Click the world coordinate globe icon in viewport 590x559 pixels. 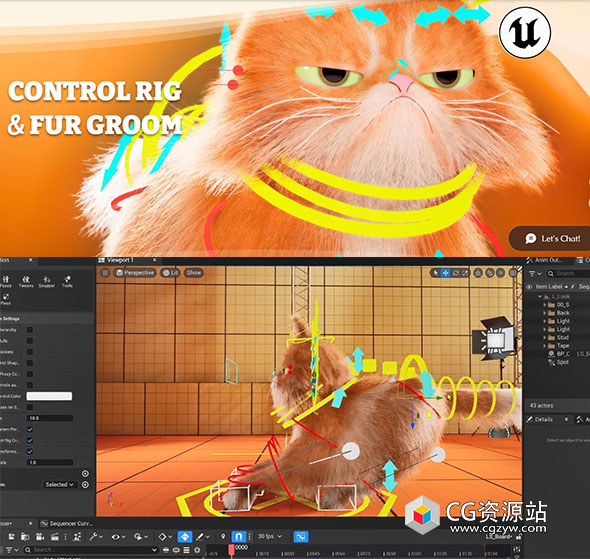[490, 273]
